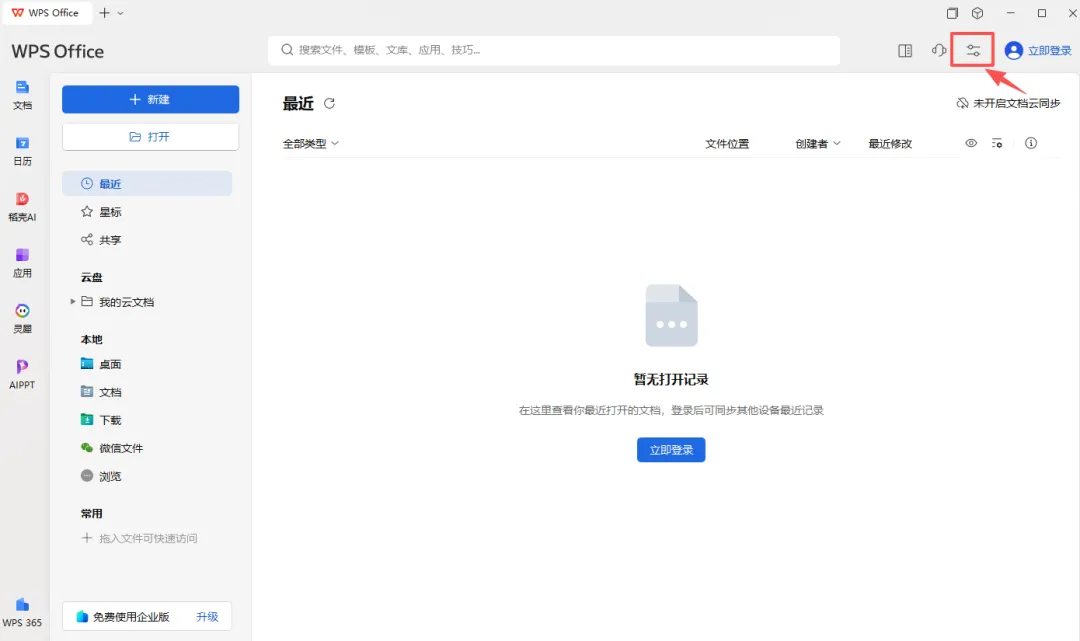Open the 全部类型 filter dropdown
This screenshot has width=1080, height=641.
tap(311, 143)
